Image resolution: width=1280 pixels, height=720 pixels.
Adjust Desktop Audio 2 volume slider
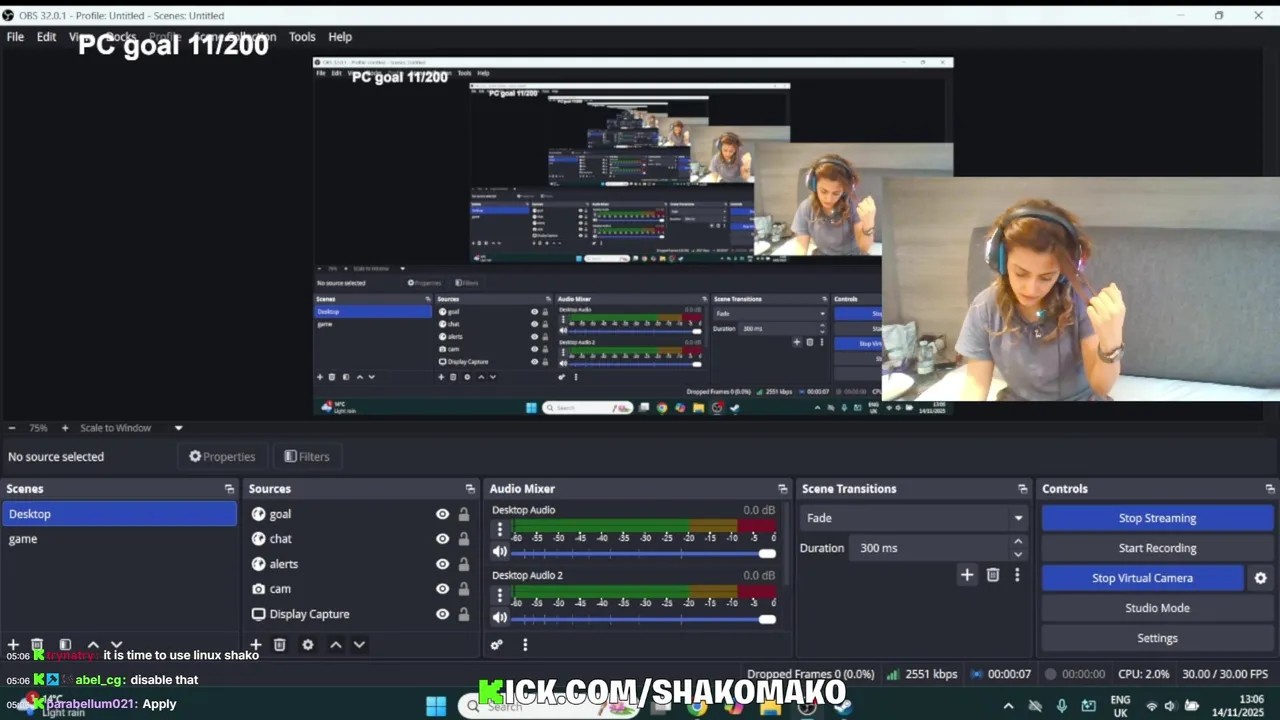pyautogui.click(x=645, y=619)
